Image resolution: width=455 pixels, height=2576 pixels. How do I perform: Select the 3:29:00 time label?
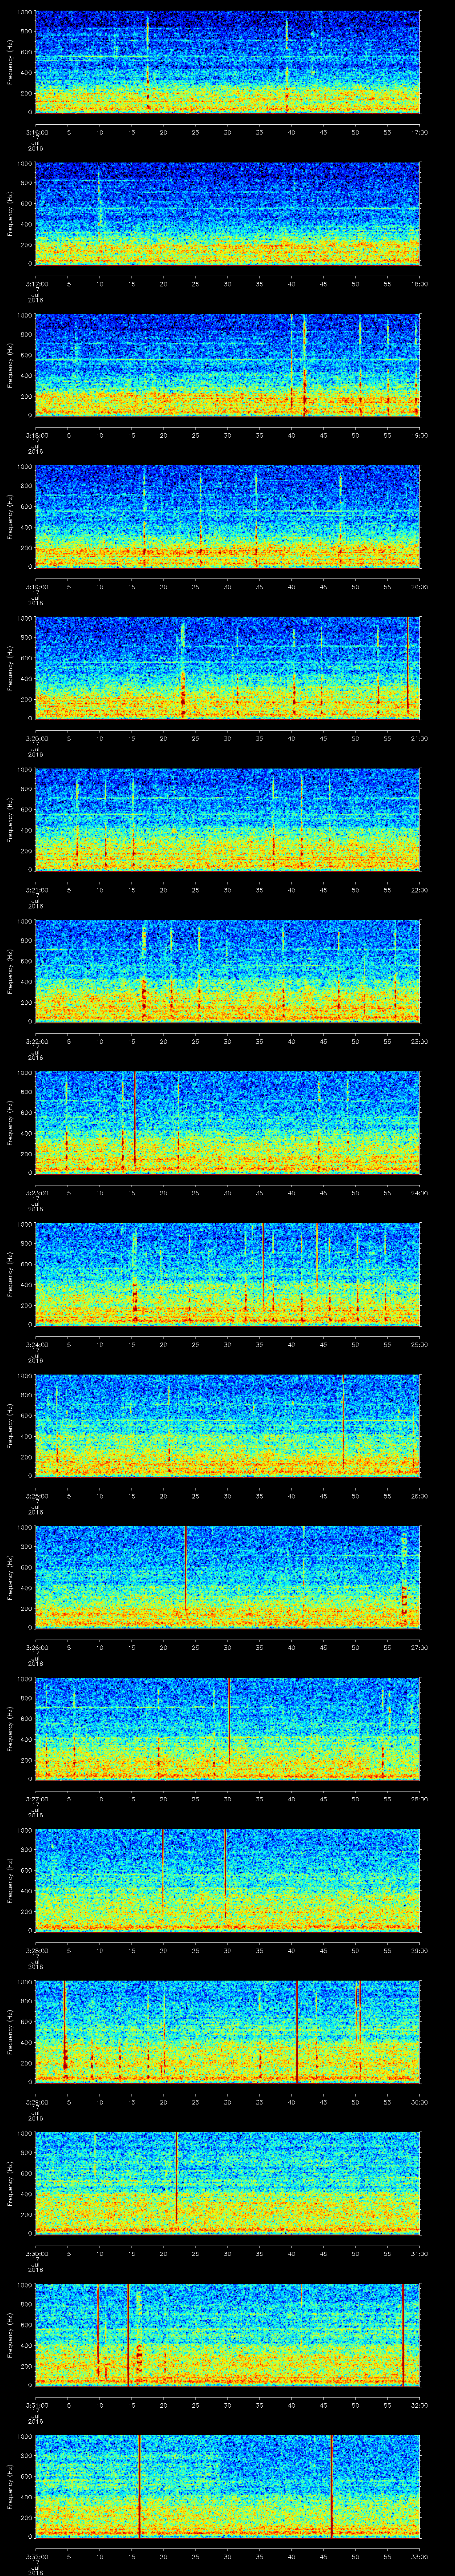[x=36, y=2102]
